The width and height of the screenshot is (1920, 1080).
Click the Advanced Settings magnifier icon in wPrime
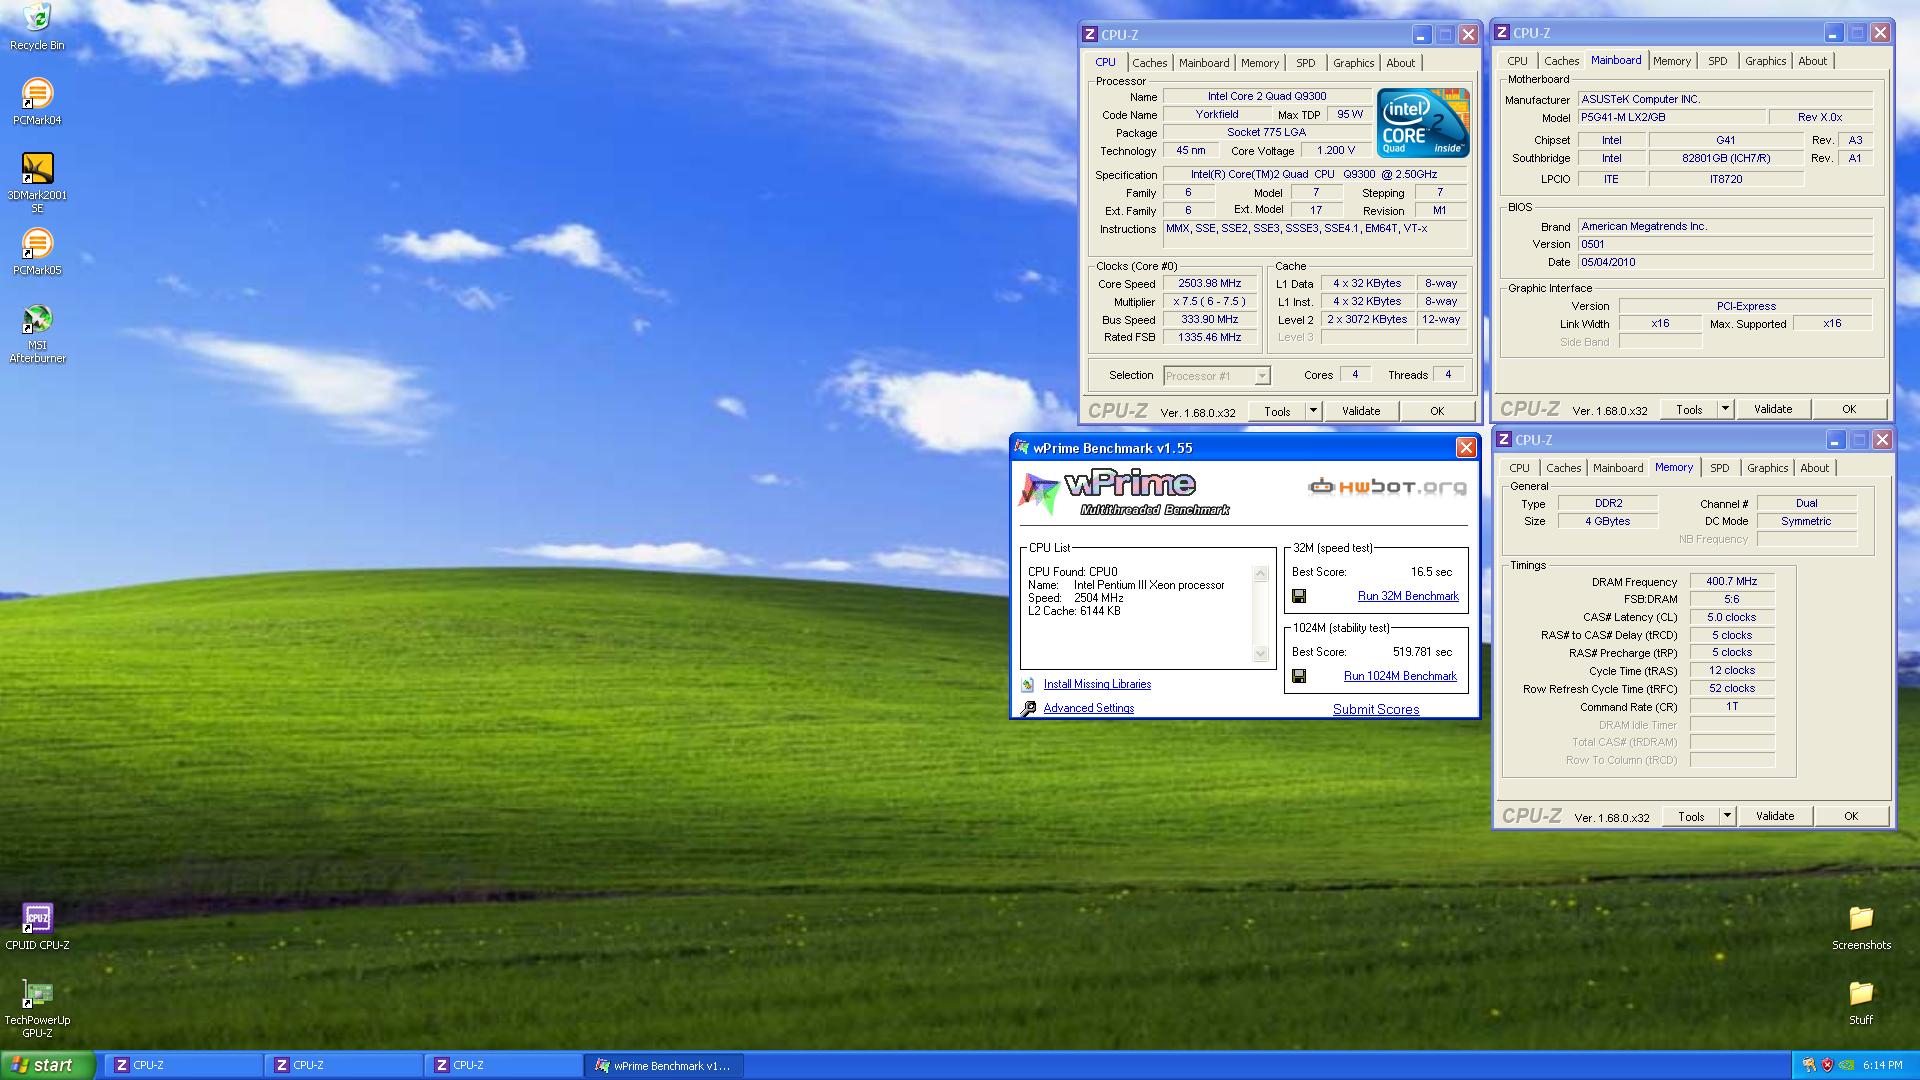coord(1028,708)
